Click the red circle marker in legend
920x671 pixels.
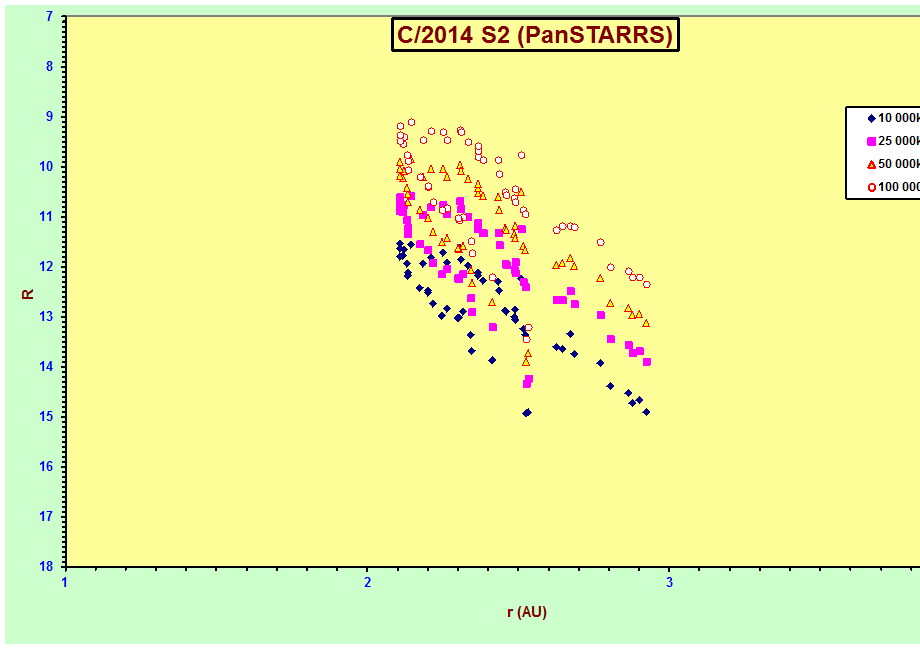tap(871, 188)
